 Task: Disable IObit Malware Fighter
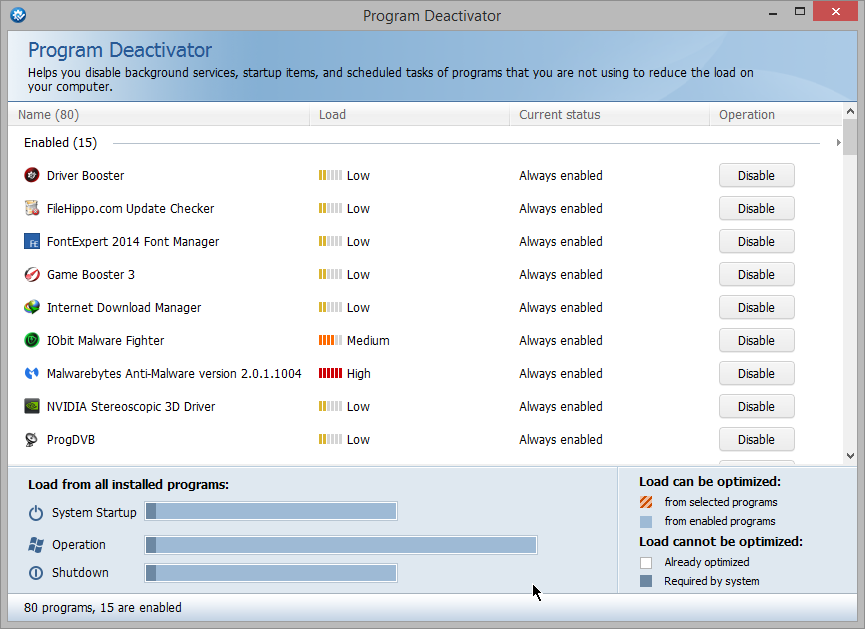click(756, 340)
